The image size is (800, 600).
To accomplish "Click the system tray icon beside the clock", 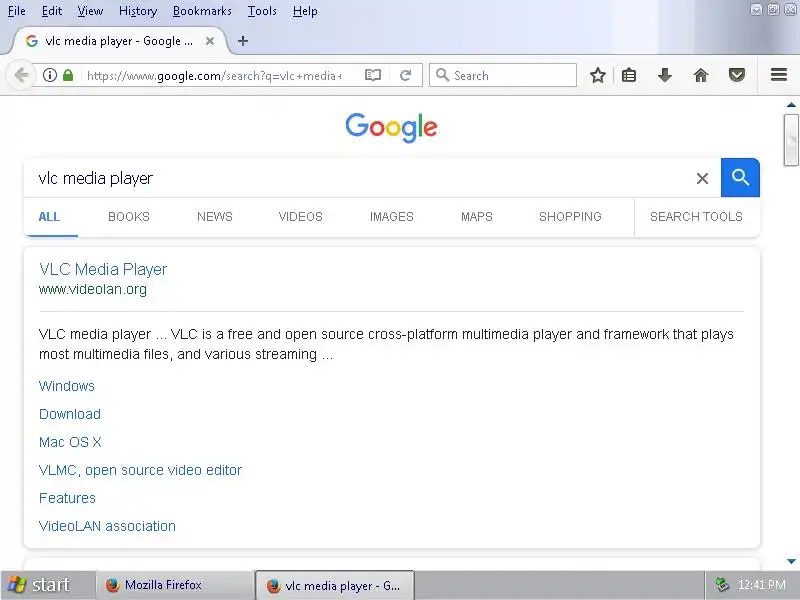I will click(x=722, y=585).
